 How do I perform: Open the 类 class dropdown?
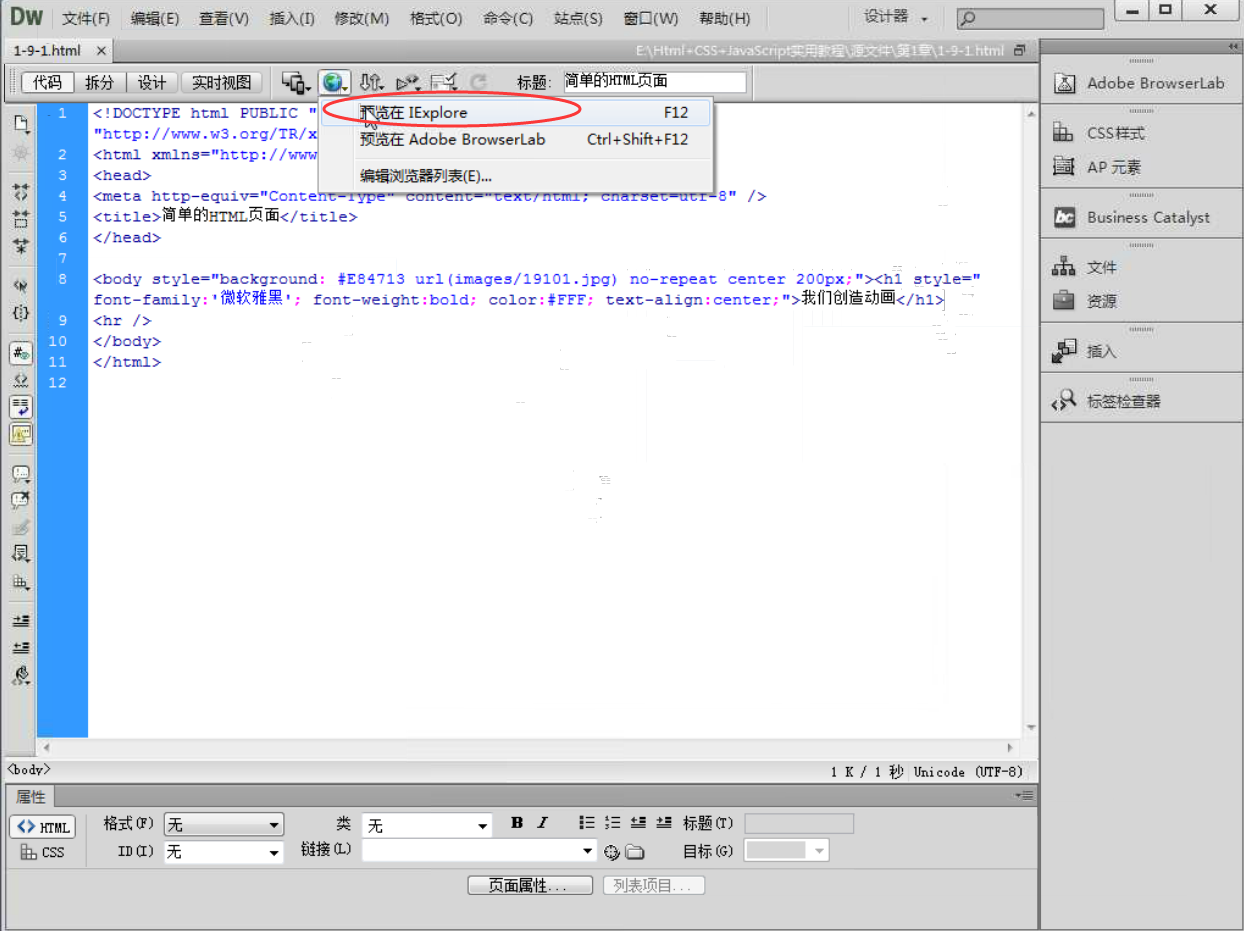(427, 825)
